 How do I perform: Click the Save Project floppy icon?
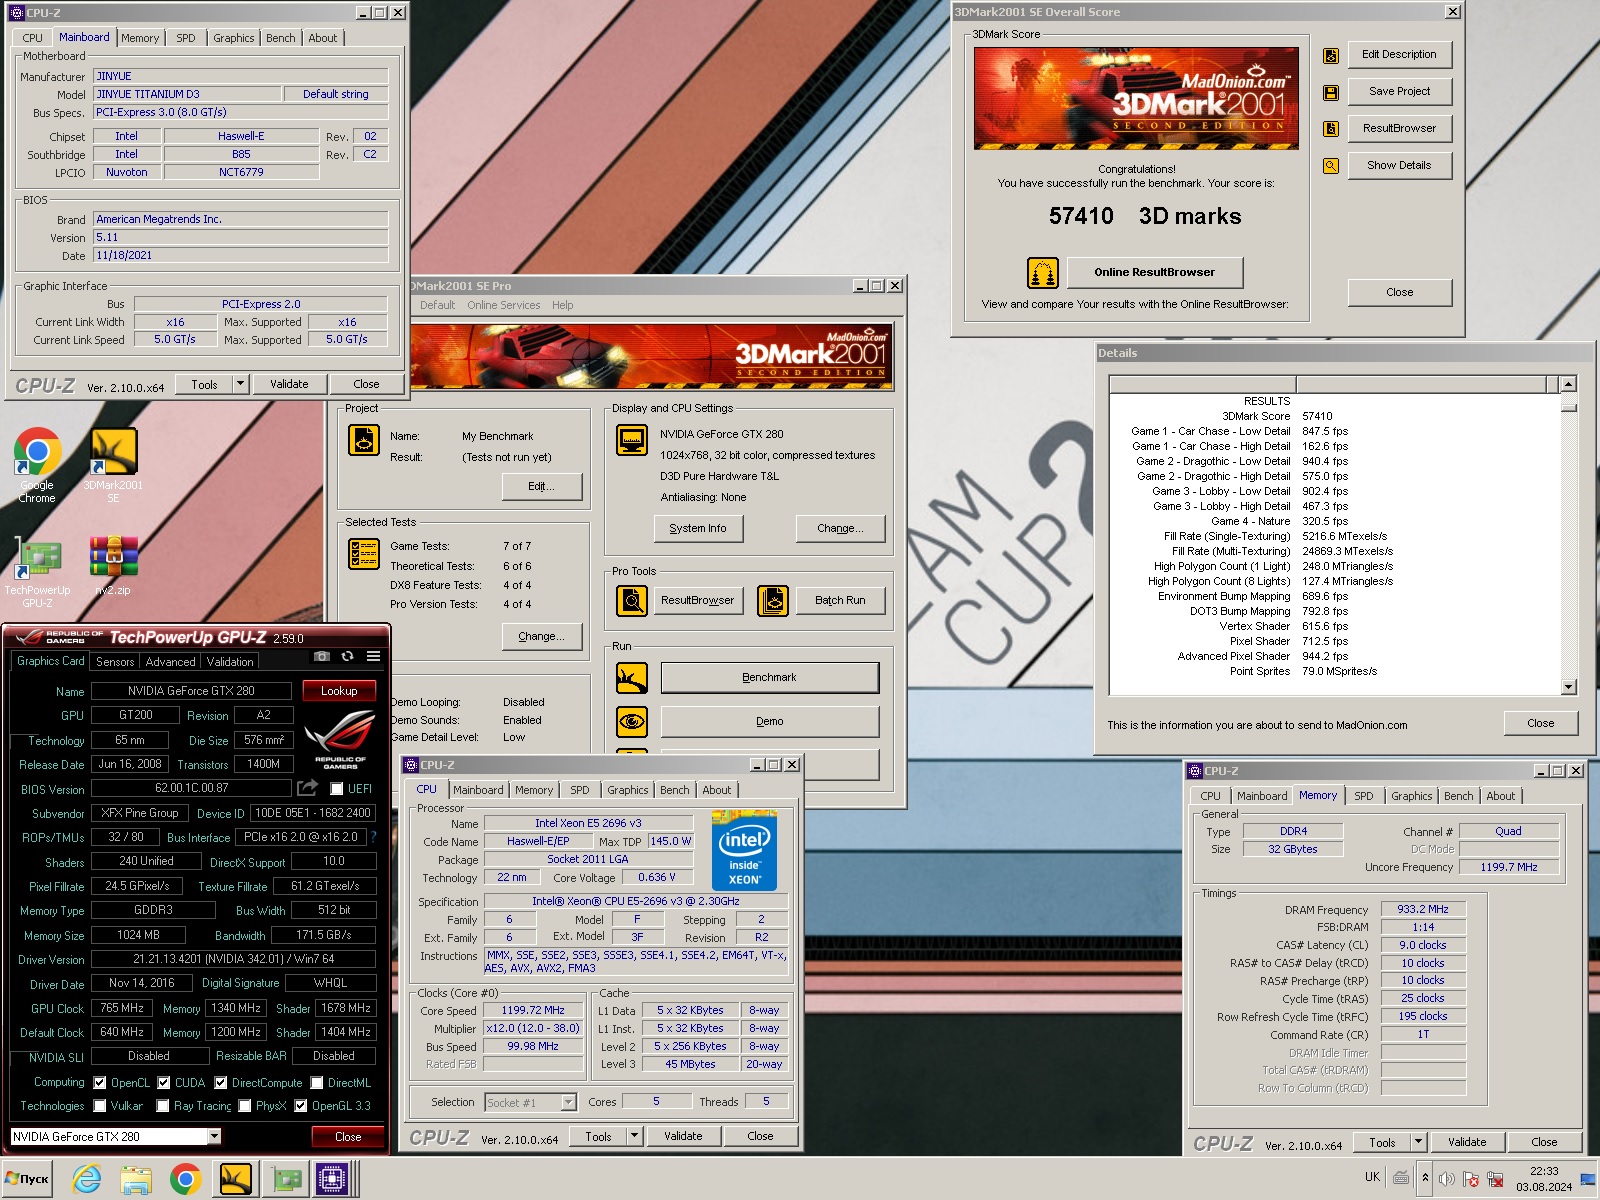(1331, 92)
